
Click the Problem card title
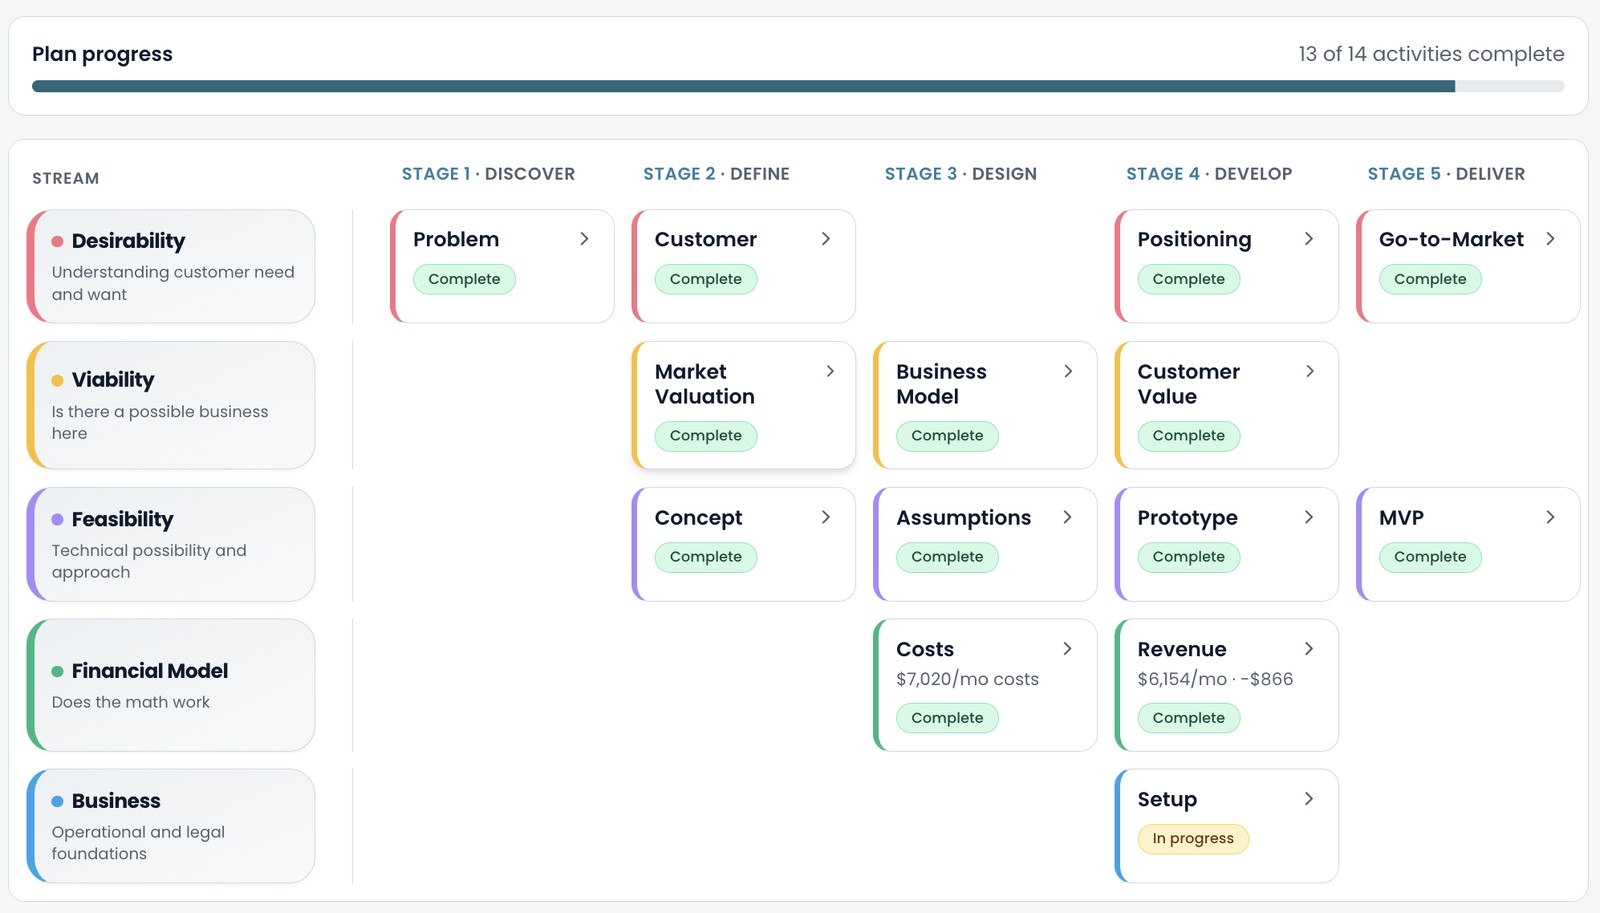[x=456, y=240]
